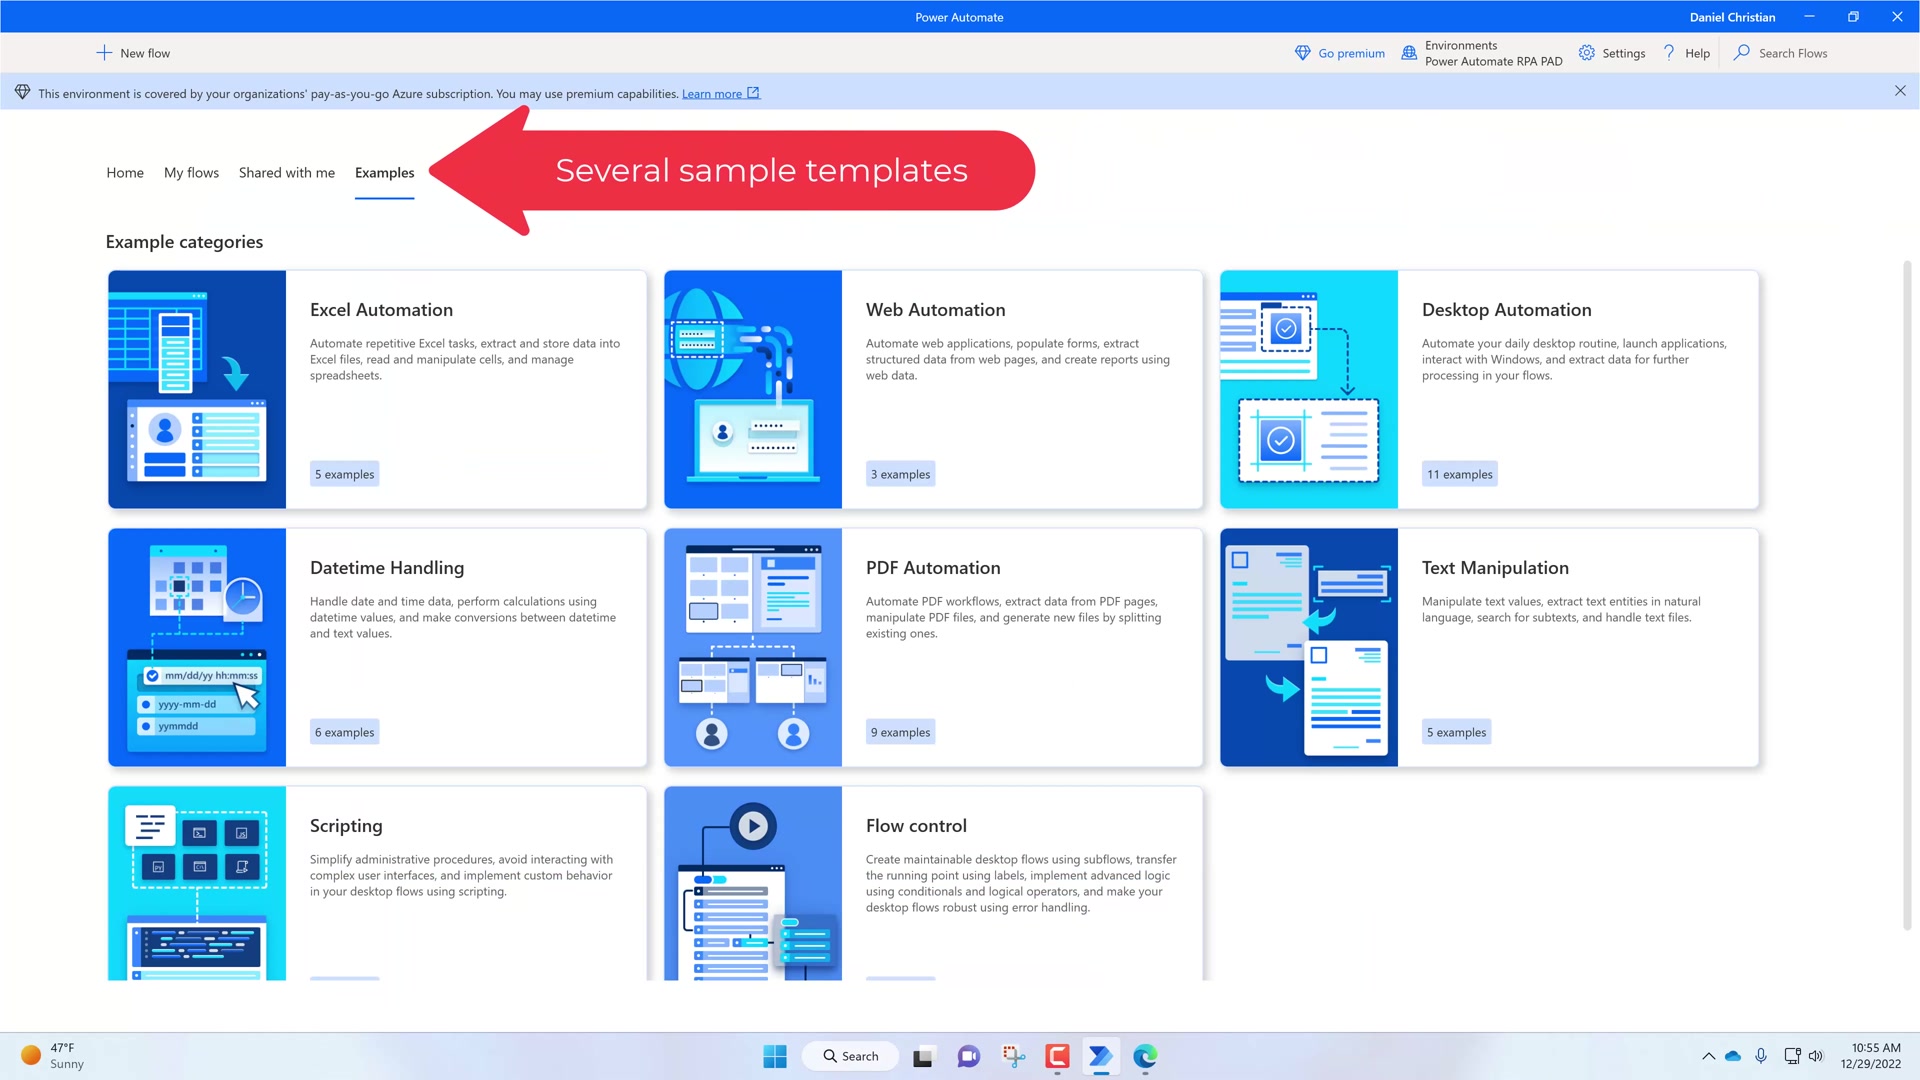Select the Examples tab
The width and height of the screenshot is (1920, 1080).
(x=384, y=173)
